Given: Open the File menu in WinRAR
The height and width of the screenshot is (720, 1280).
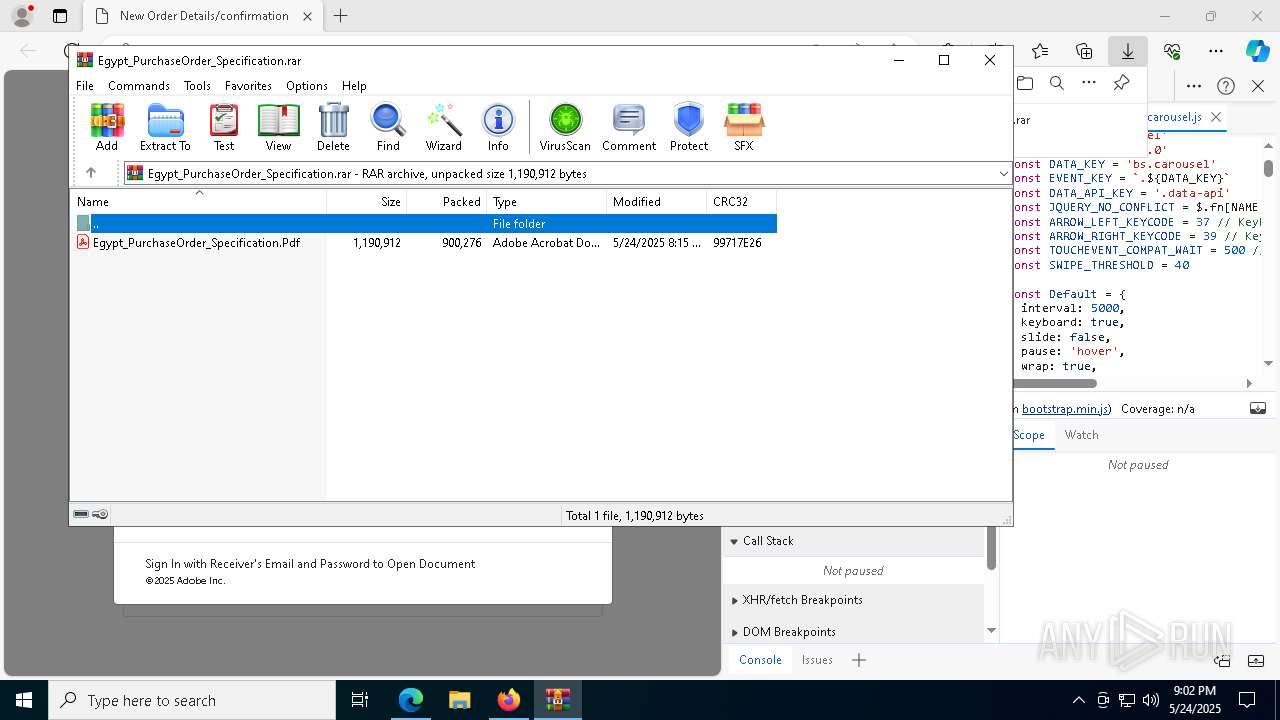Looking at the screenshot, I should 85,86.
